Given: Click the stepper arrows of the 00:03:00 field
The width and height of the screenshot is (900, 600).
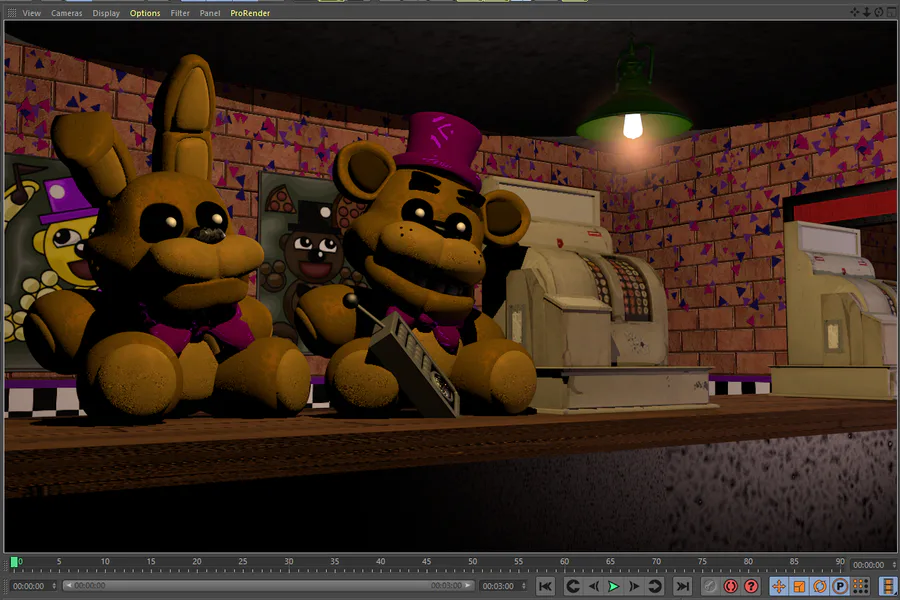Looking at the screenshot, I should [x=524, y=586].
